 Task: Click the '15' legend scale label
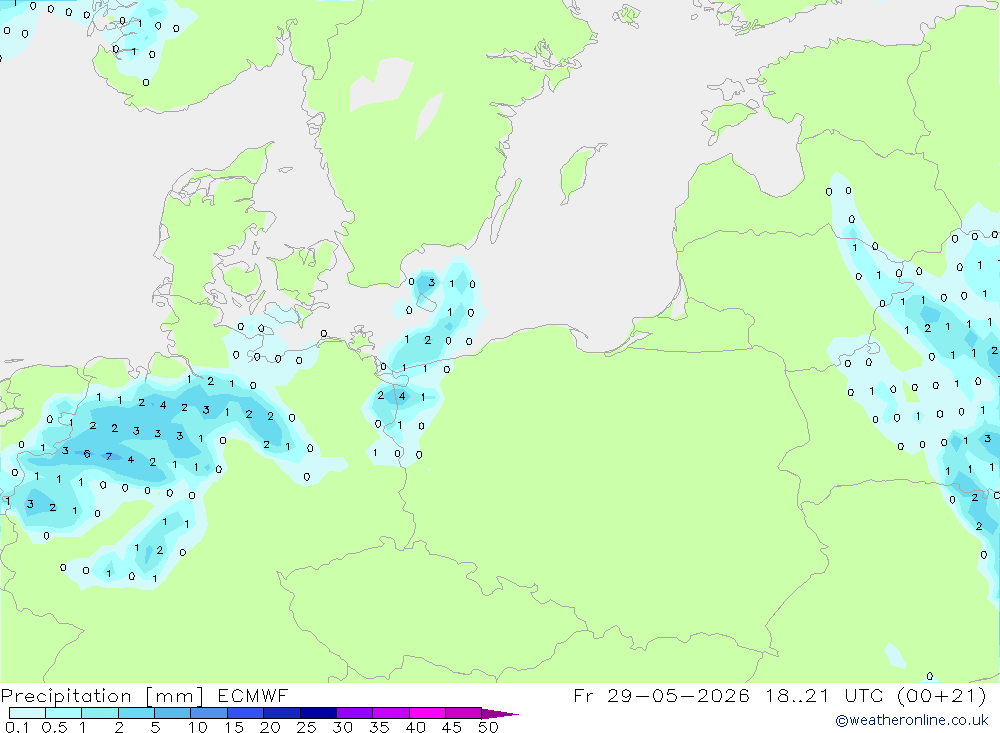[x=234, y=727]
